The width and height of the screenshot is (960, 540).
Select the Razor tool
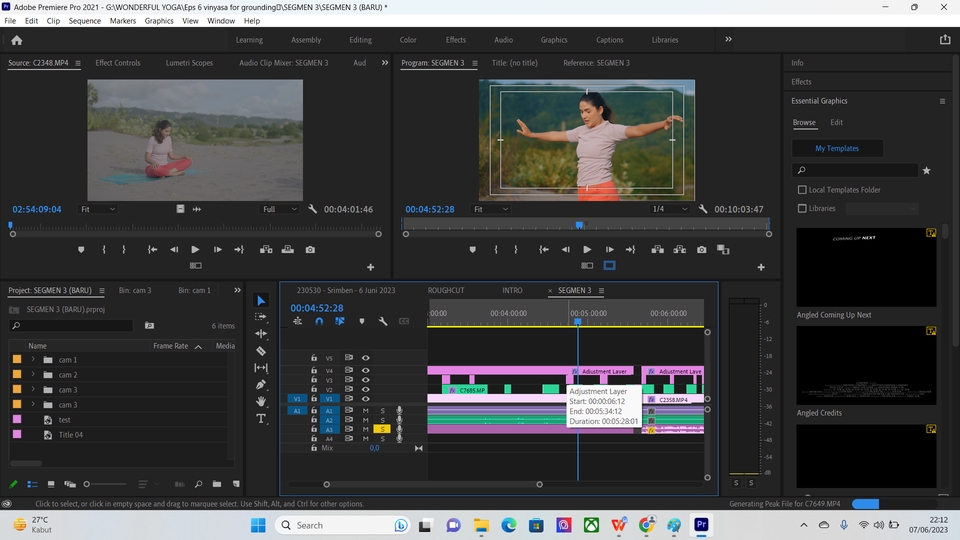point(261,351)
